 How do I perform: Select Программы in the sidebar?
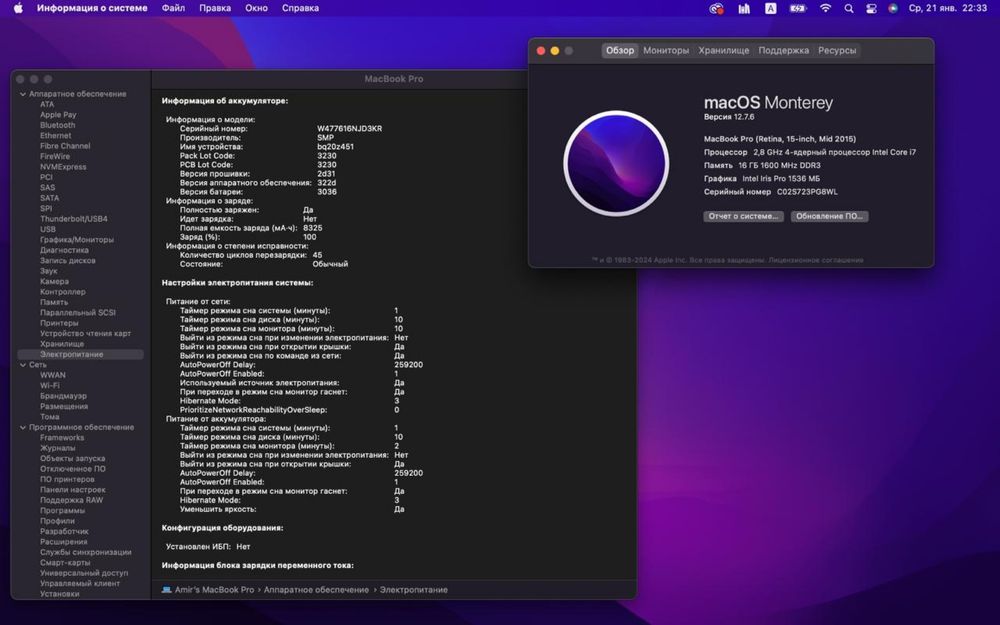[x=62, y=510]
